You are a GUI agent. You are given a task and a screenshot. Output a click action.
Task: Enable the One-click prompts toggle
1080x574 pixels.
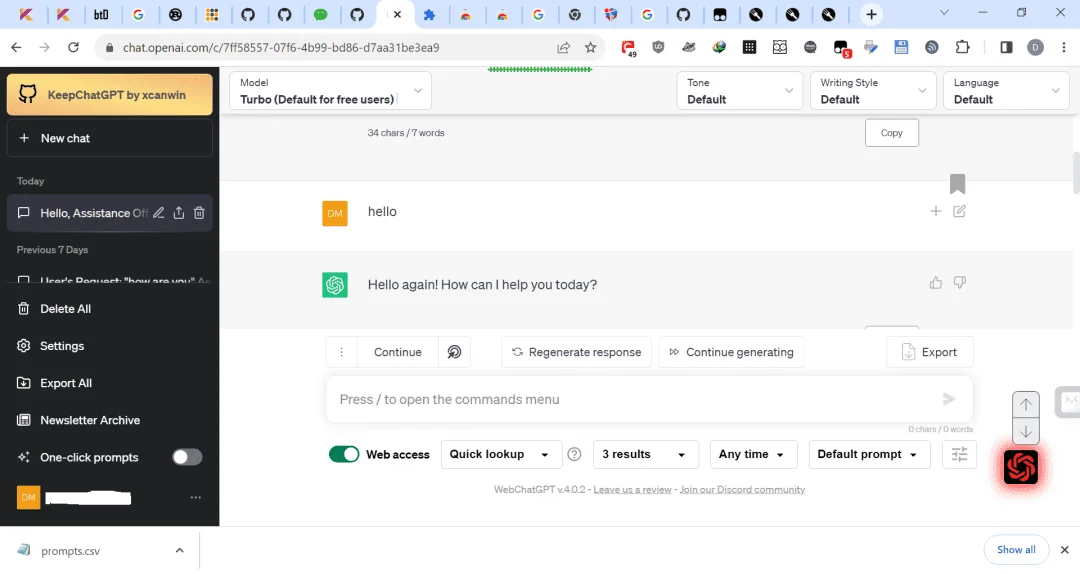tap(187, 457)
